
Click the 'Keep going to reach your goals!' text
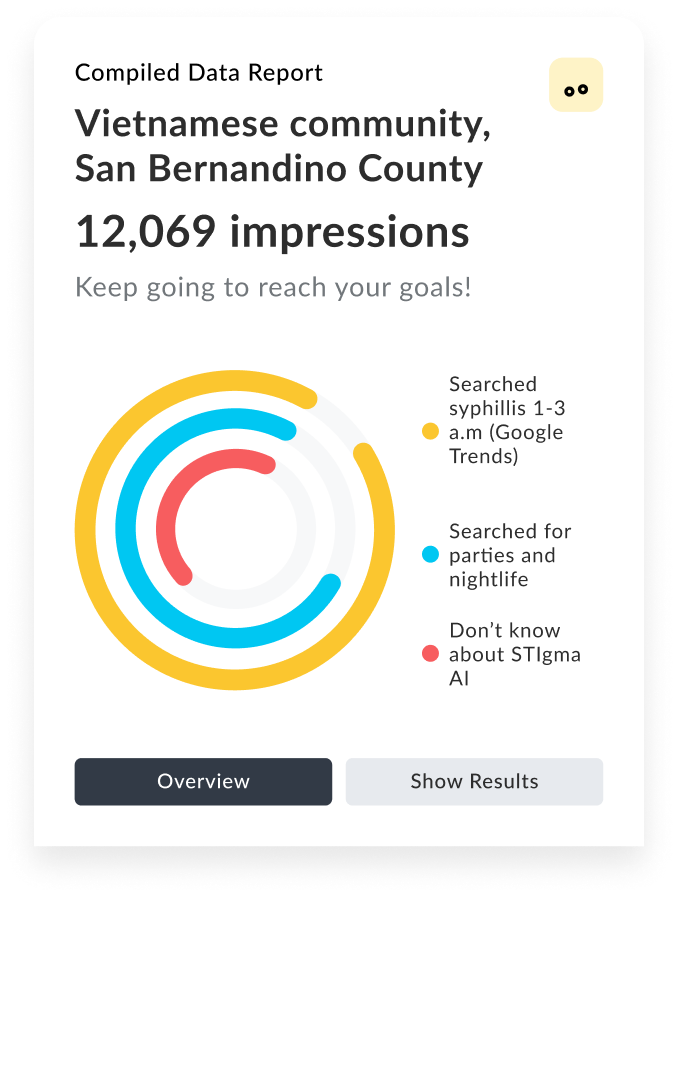[273, 288]
